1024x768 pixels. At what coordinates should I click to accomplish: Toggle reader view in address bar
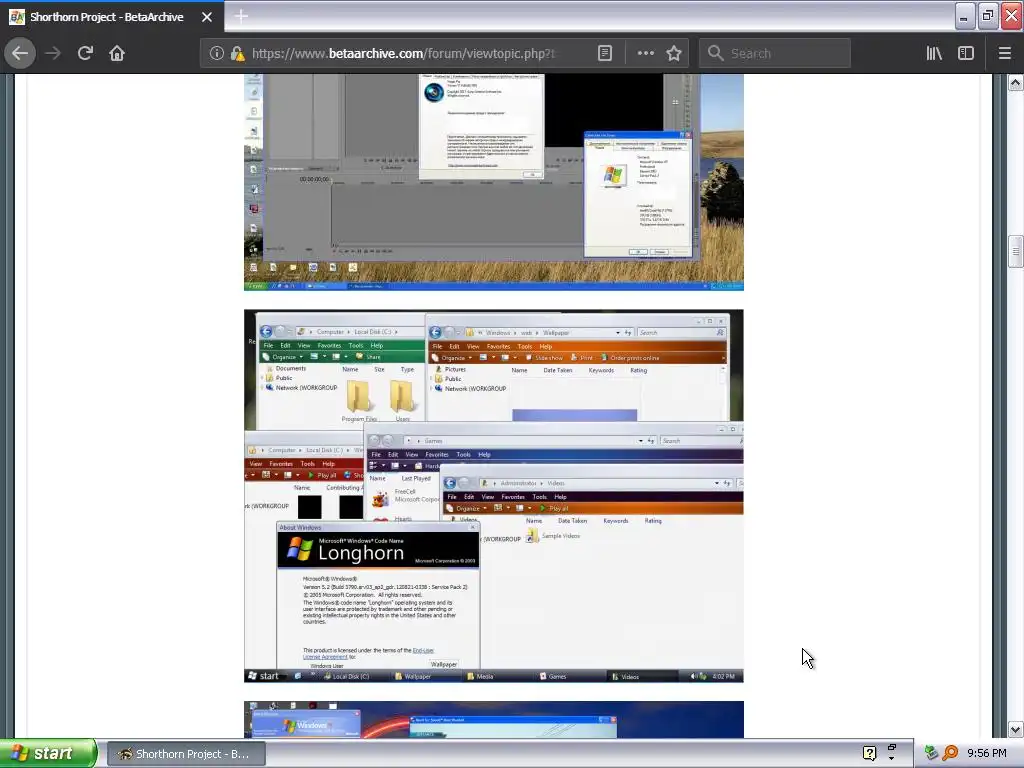pos(605,53)
